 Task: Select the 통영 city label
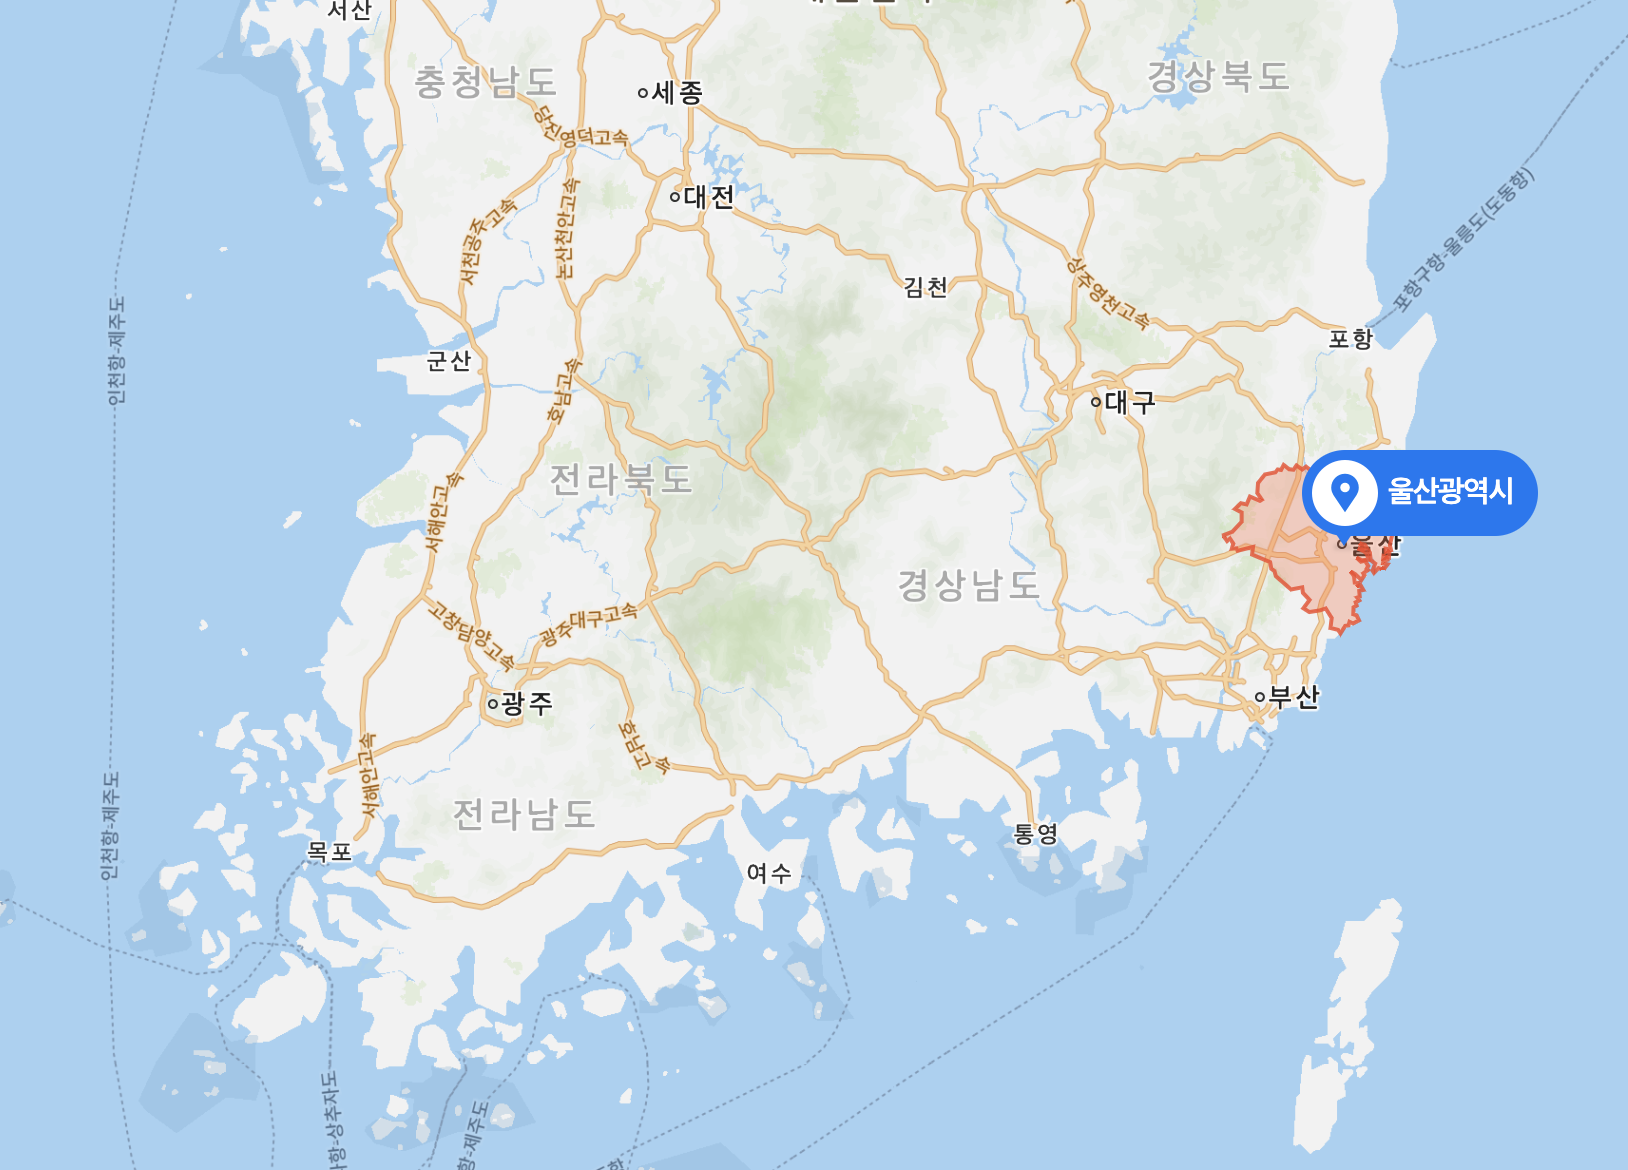[1035, 833]
